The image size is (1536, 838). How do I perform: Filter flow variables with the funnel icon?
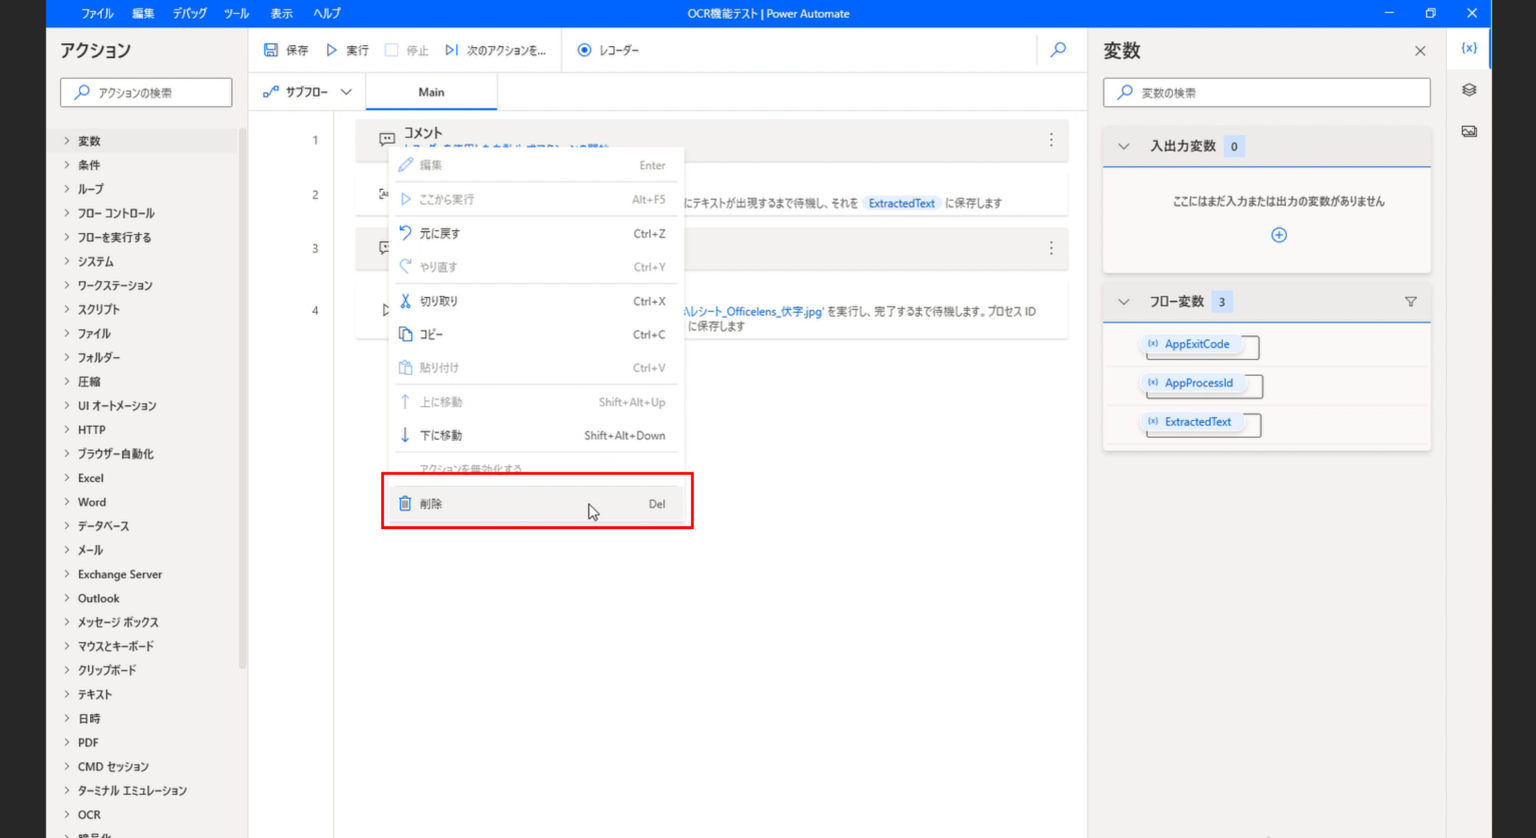click(x=1411, y=301)
